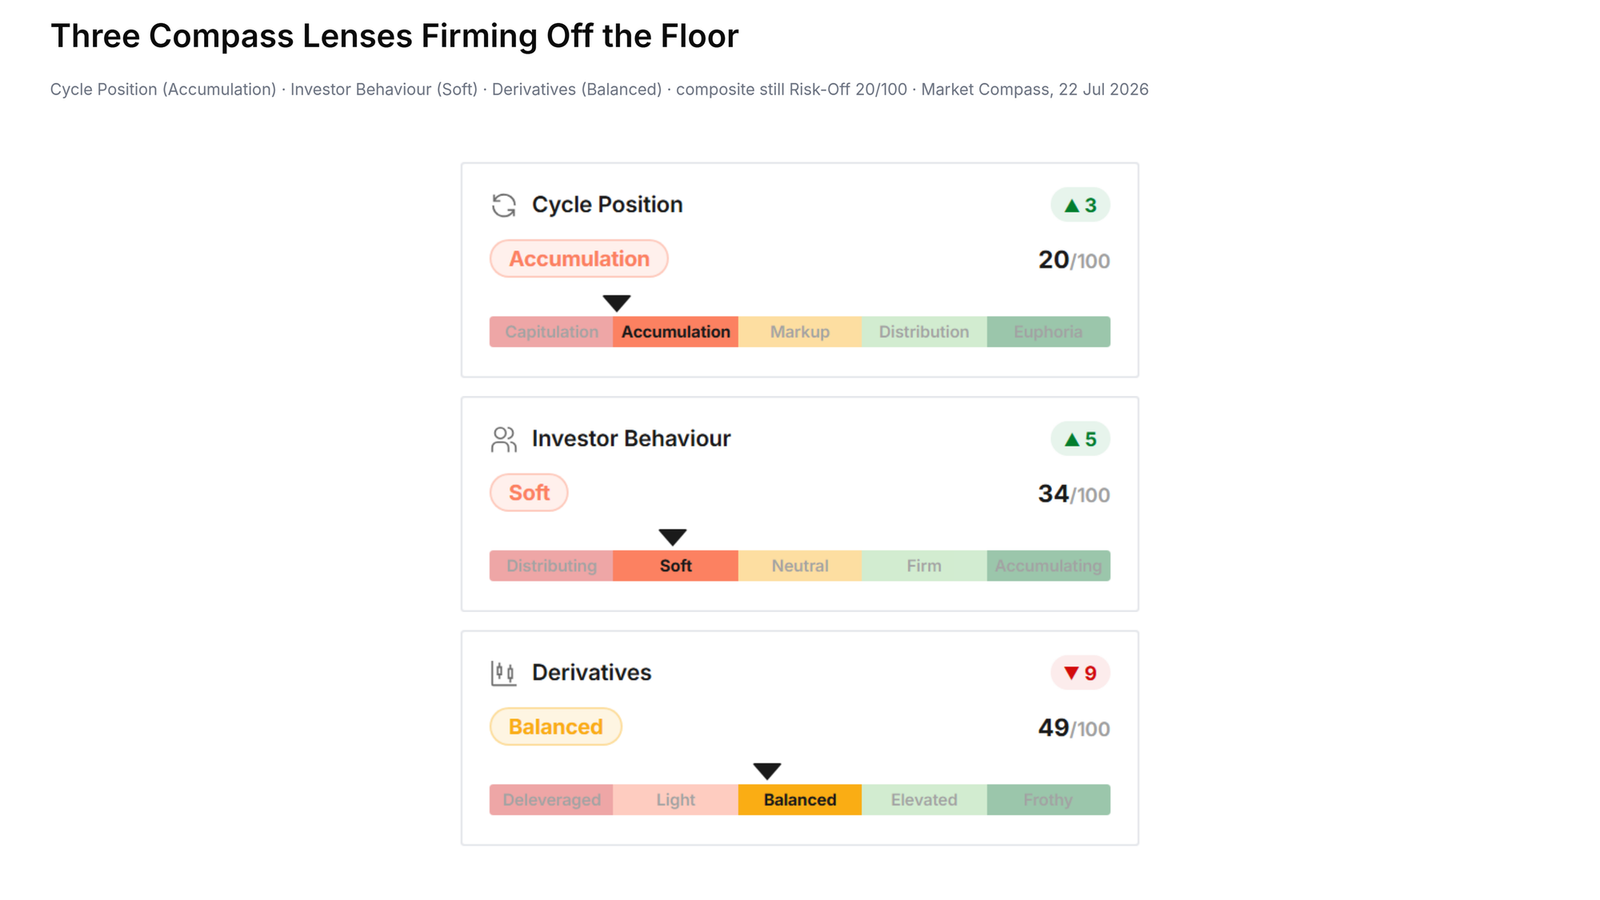This screenshot has height=900, width=1600.
Task: Click the Accumulation status pill
Action: click(x=579, y=259)
